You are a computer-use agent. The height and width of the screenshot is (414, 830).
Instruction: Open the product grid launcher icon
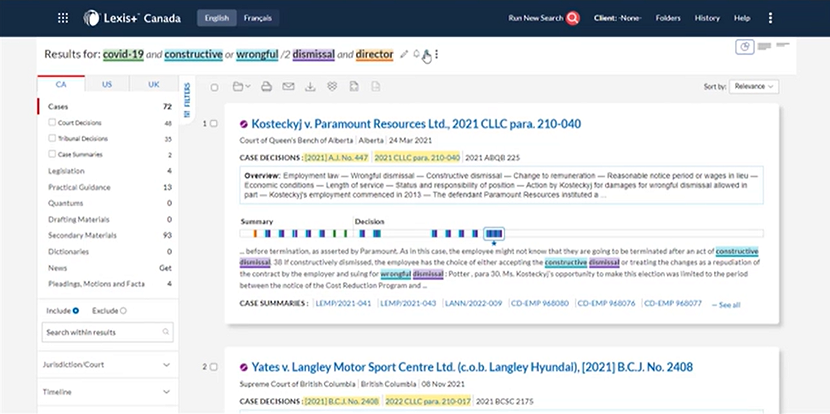(63, 18)
